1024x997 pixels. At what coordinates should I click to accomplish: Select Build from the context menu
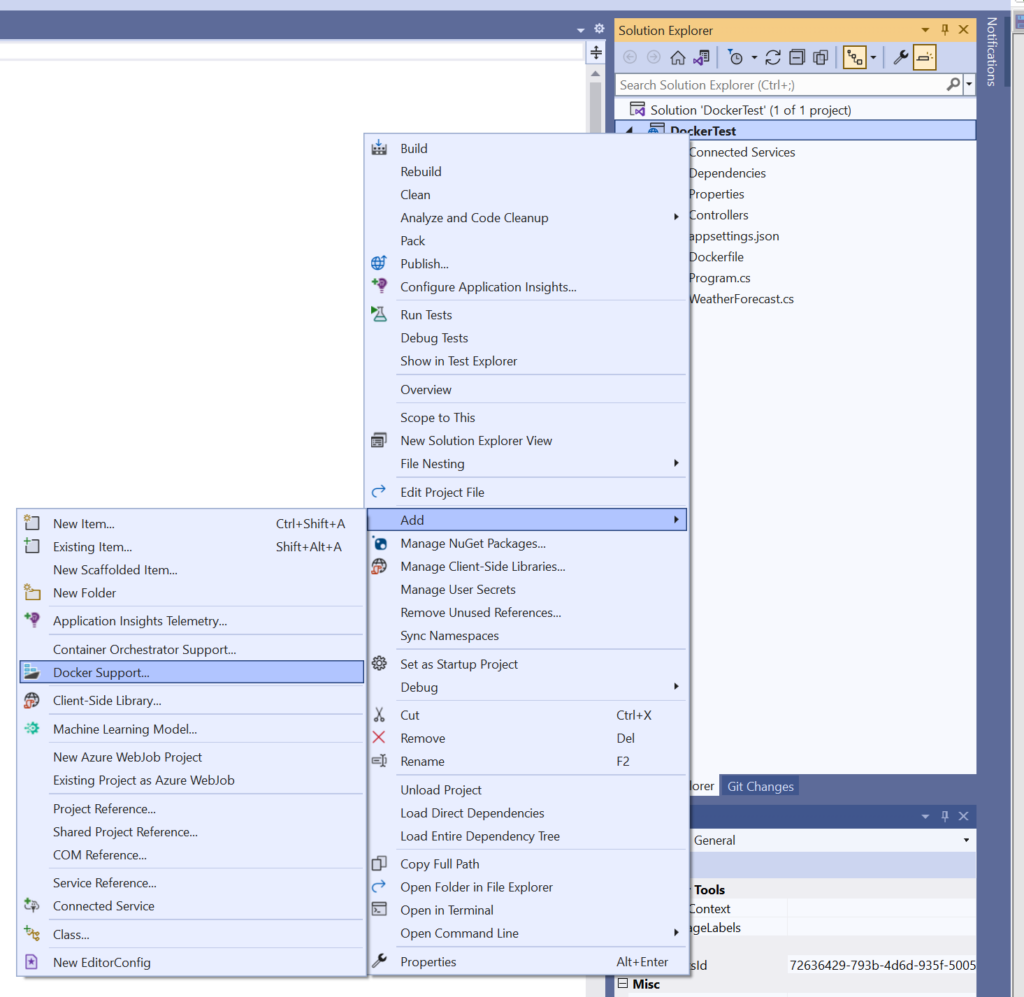pyautogui.click(x=413, y=148)
